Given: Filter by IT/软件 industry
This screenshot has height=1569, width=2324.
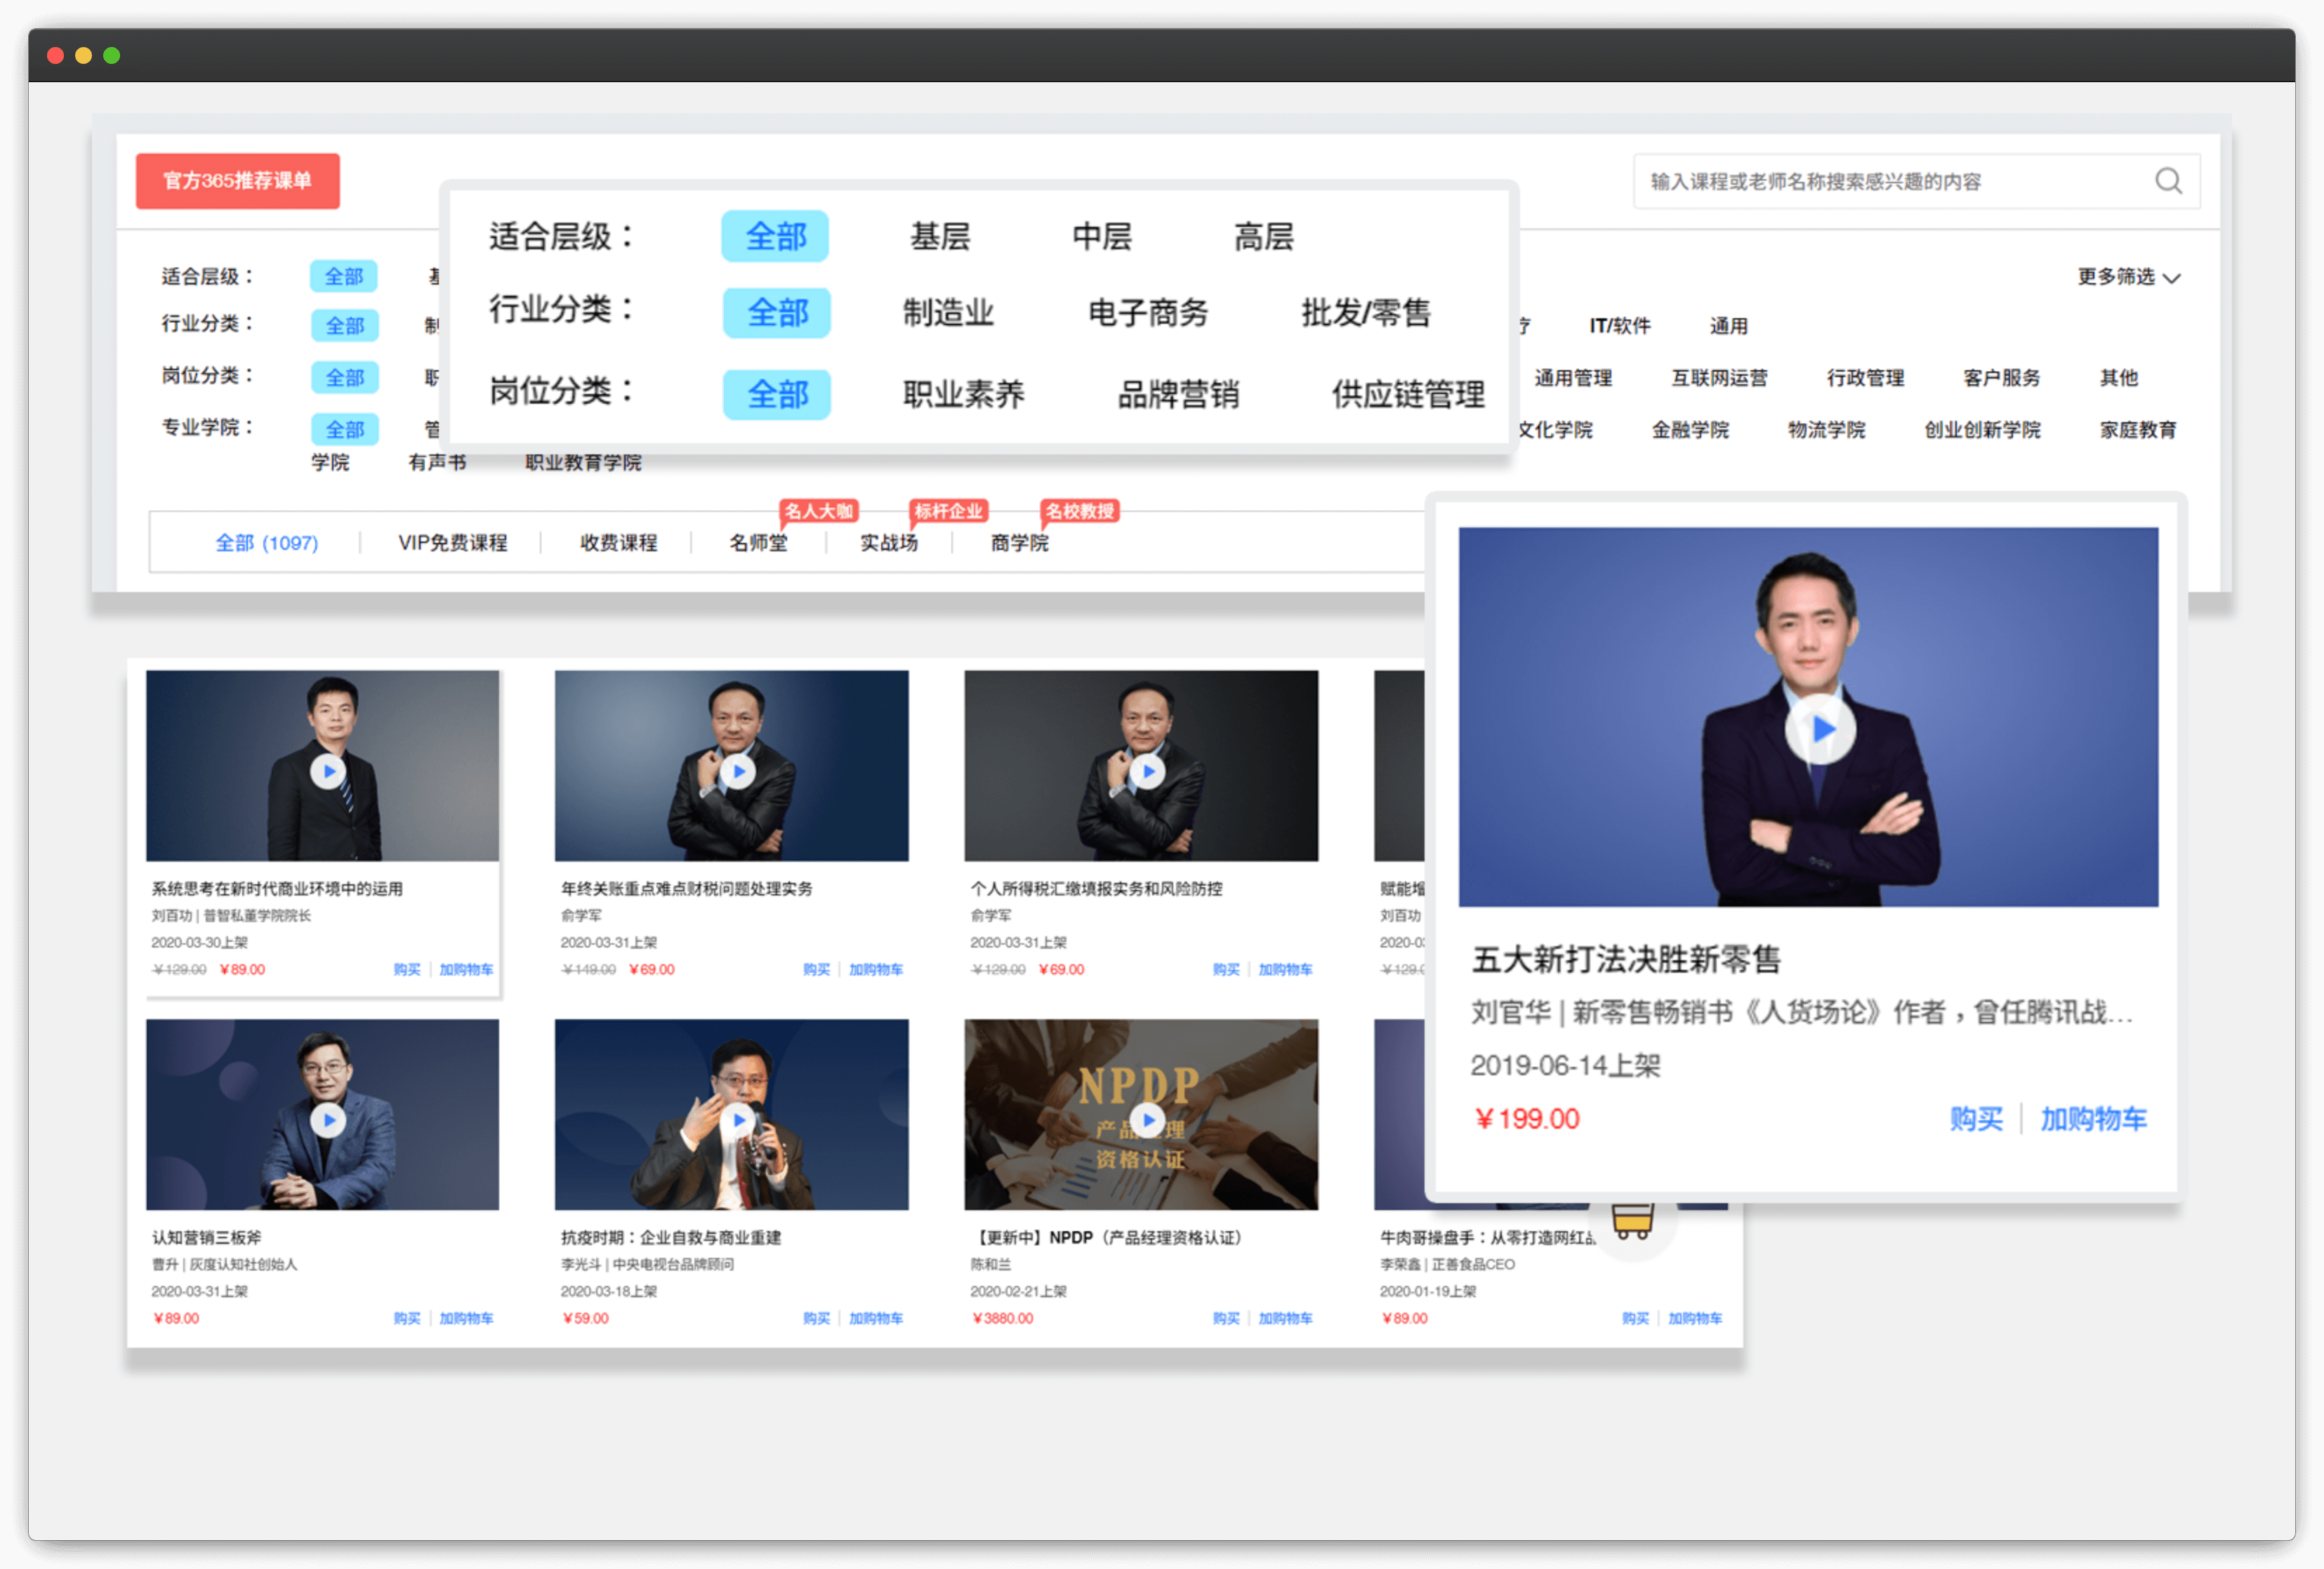Looking at the screenshot, I should point(1620,326).
